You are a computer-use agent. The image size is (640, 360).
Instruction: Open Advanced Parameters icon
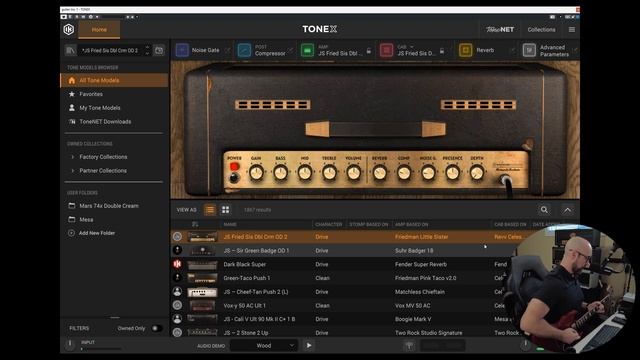coord(529,50)
